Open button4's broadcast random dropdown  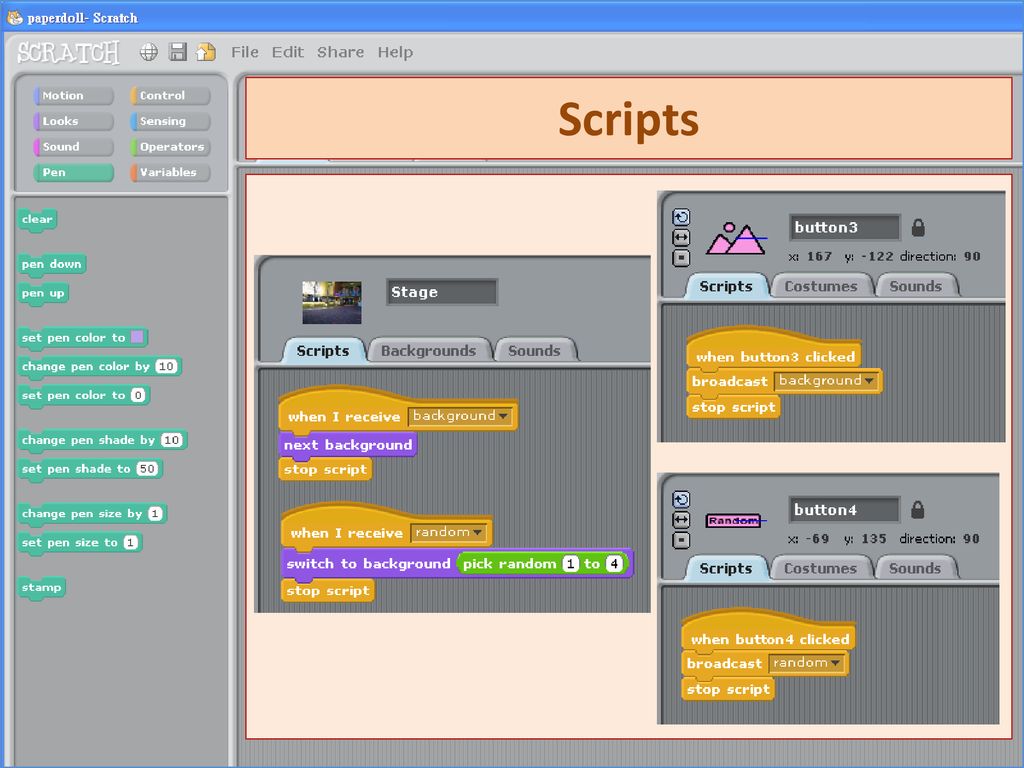point(807,663)
